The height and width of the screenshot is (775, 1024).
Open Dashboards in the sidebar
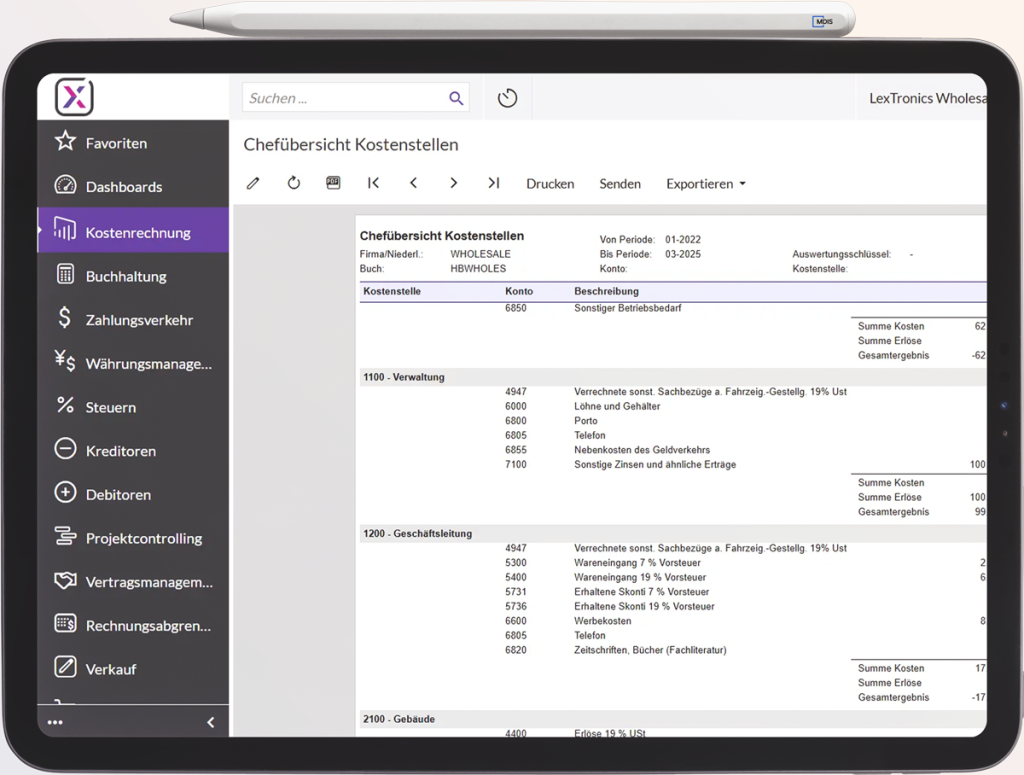point(123,187)
